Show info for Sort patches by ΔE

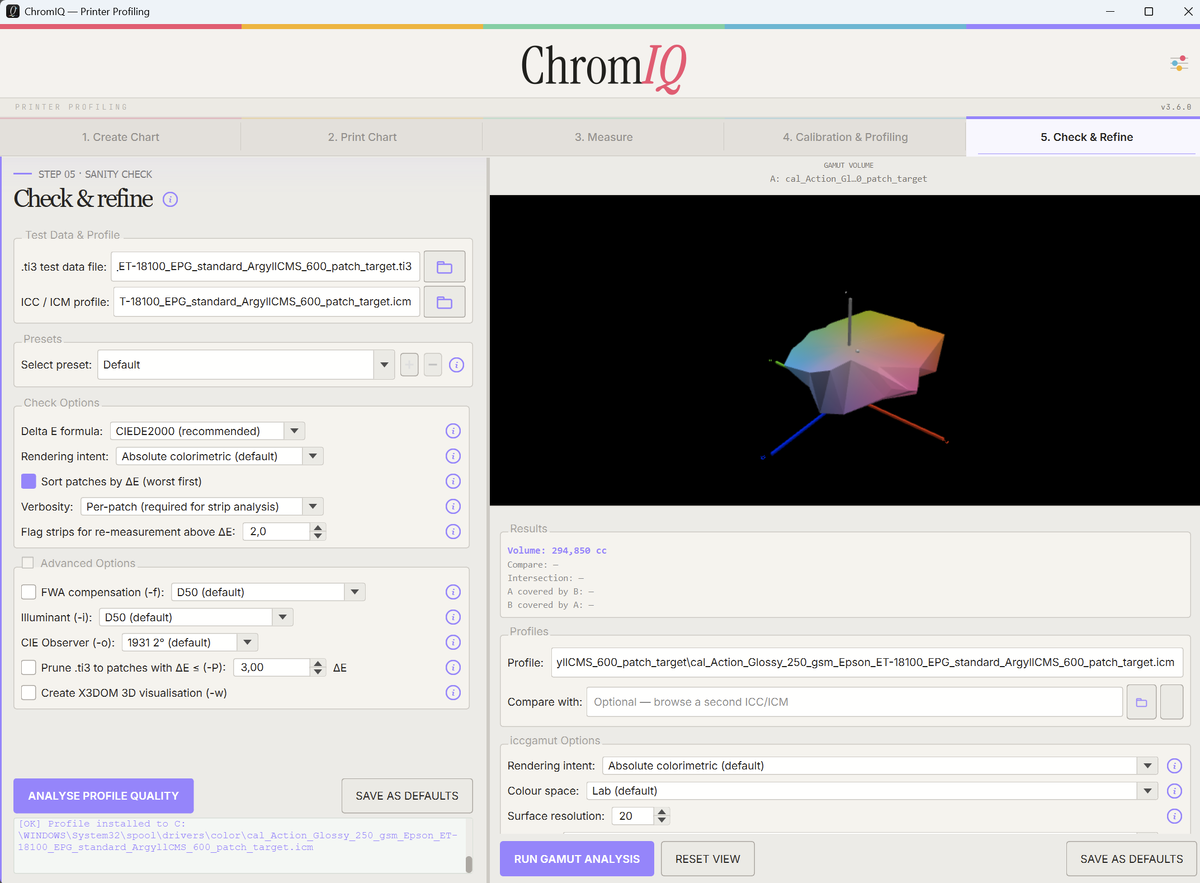452,481
